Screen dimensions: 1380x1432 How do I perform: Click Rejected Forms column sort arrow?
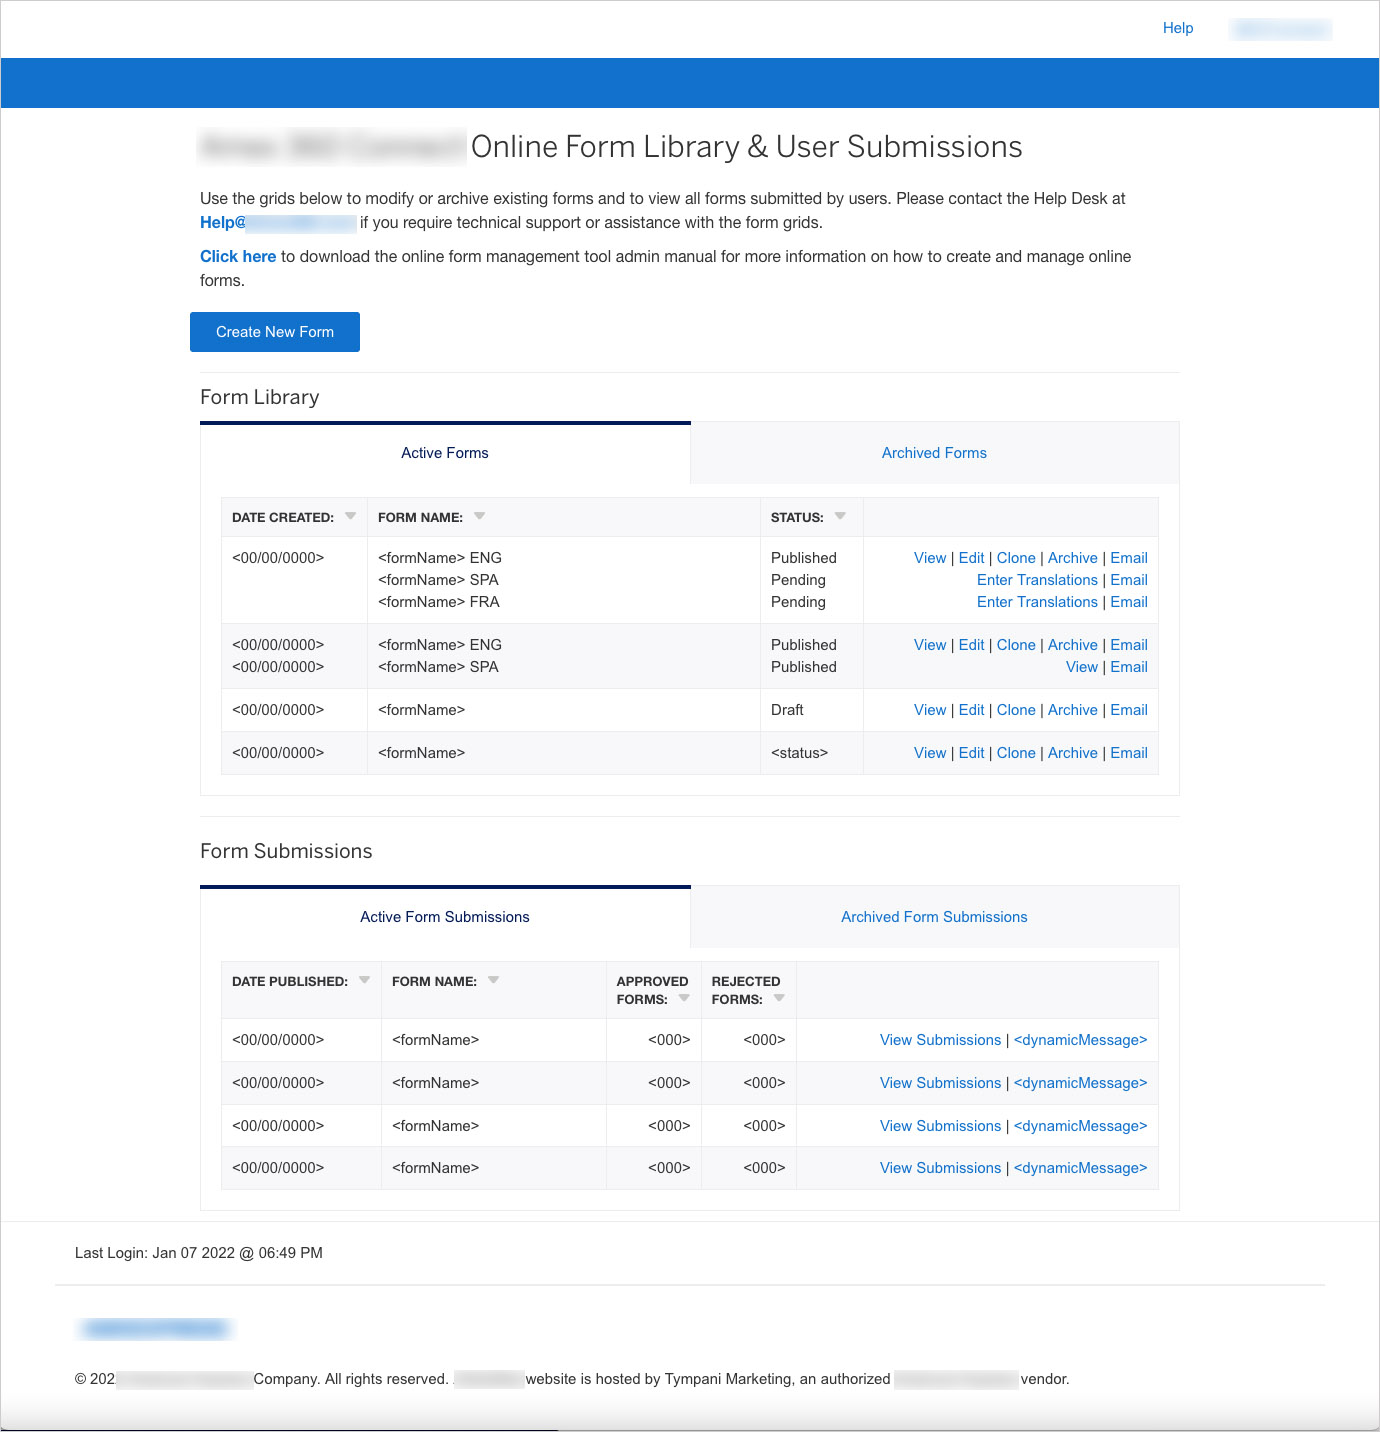[779, 998]
